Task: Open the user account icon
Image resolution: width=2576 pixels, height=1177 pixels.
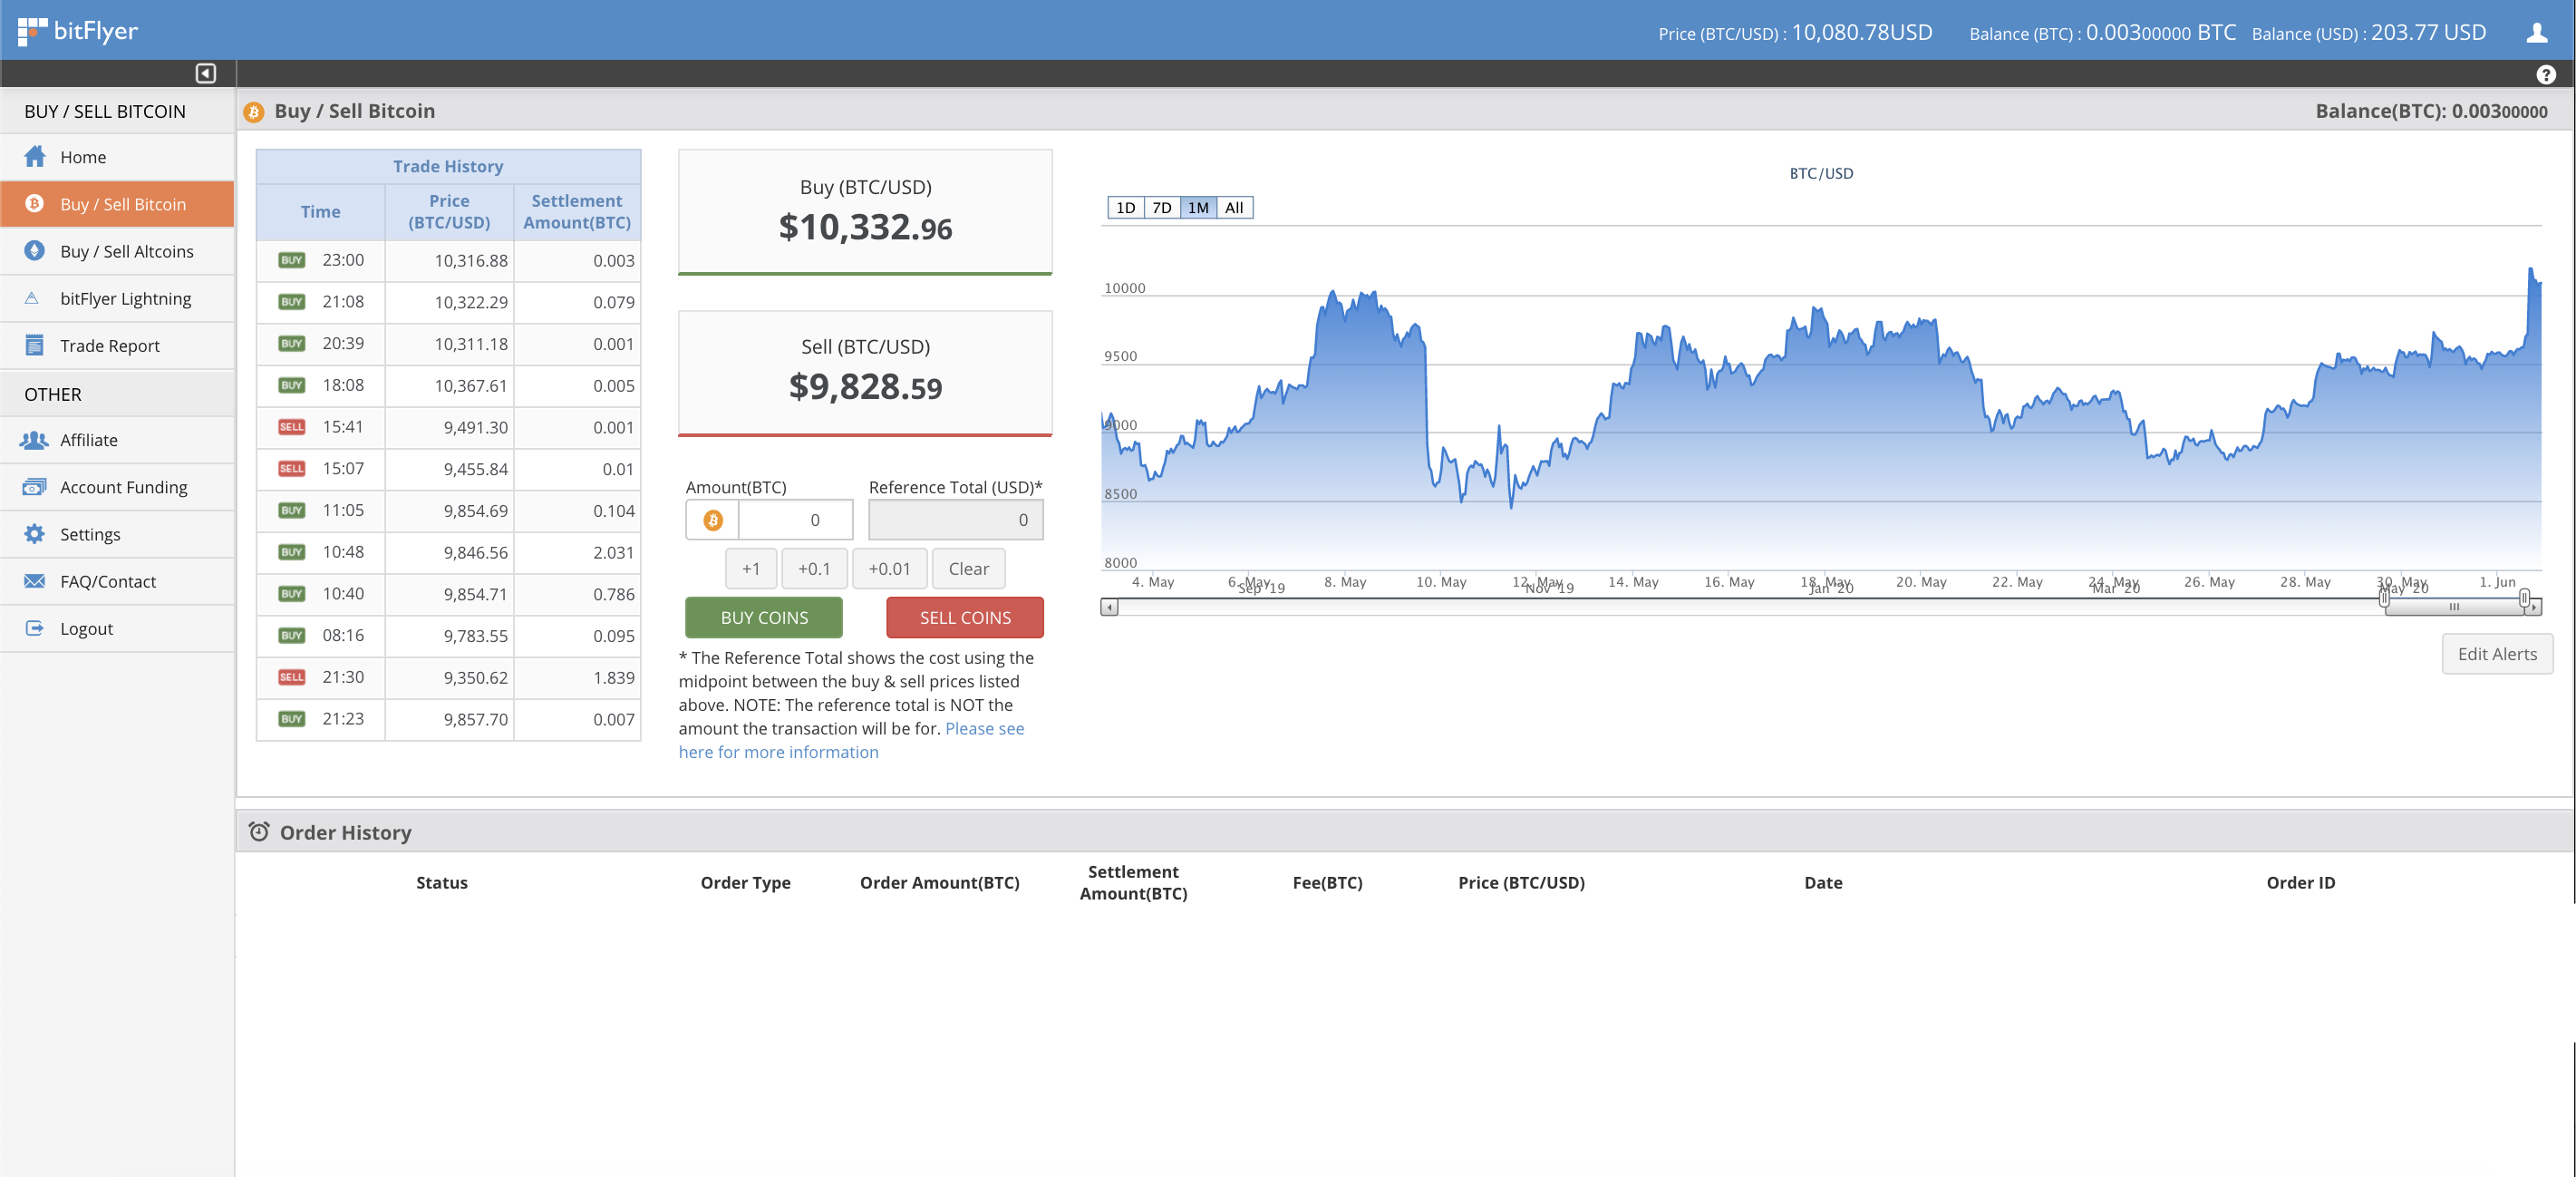Action: pos(2536,33)
